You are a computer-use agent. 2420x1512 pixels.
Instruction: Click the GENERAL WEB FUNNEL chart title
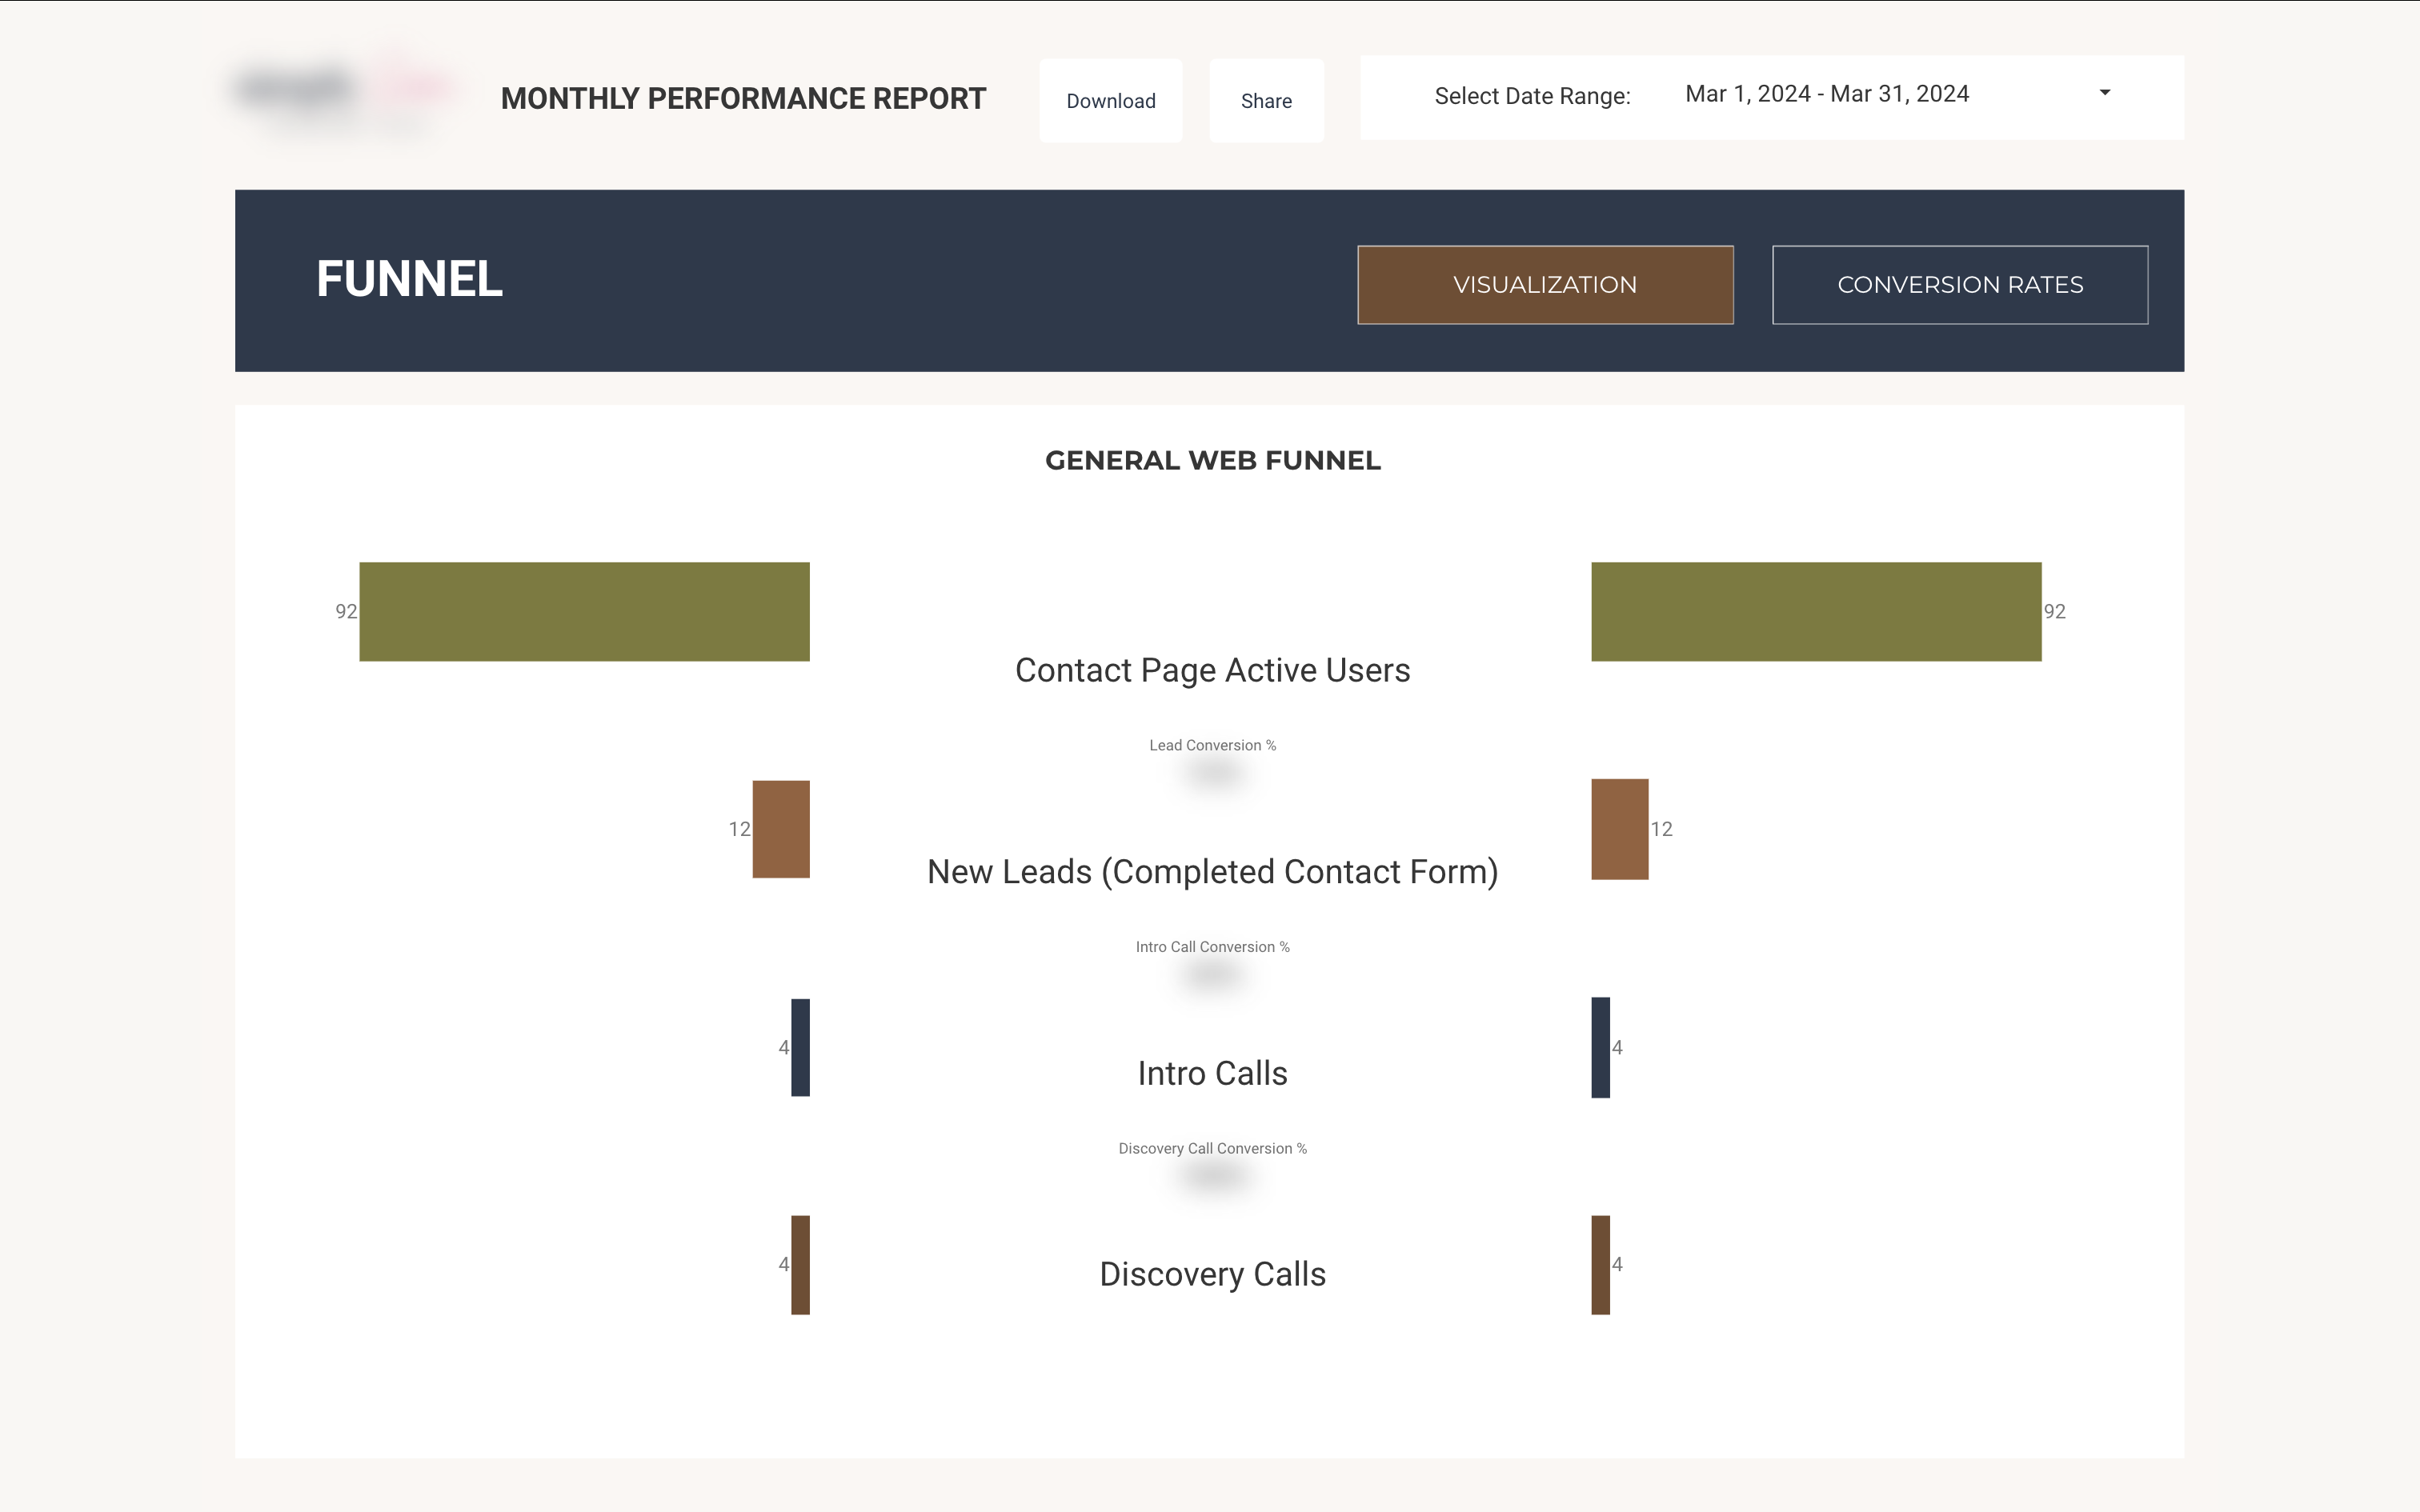pos(1212,461)
